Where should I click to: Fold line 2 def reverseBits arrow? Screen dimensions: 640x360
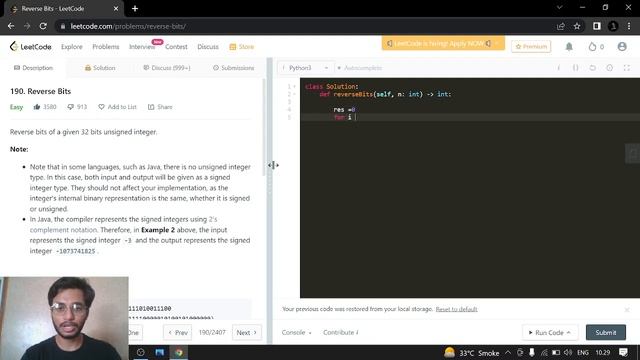[x=294, y=94]
